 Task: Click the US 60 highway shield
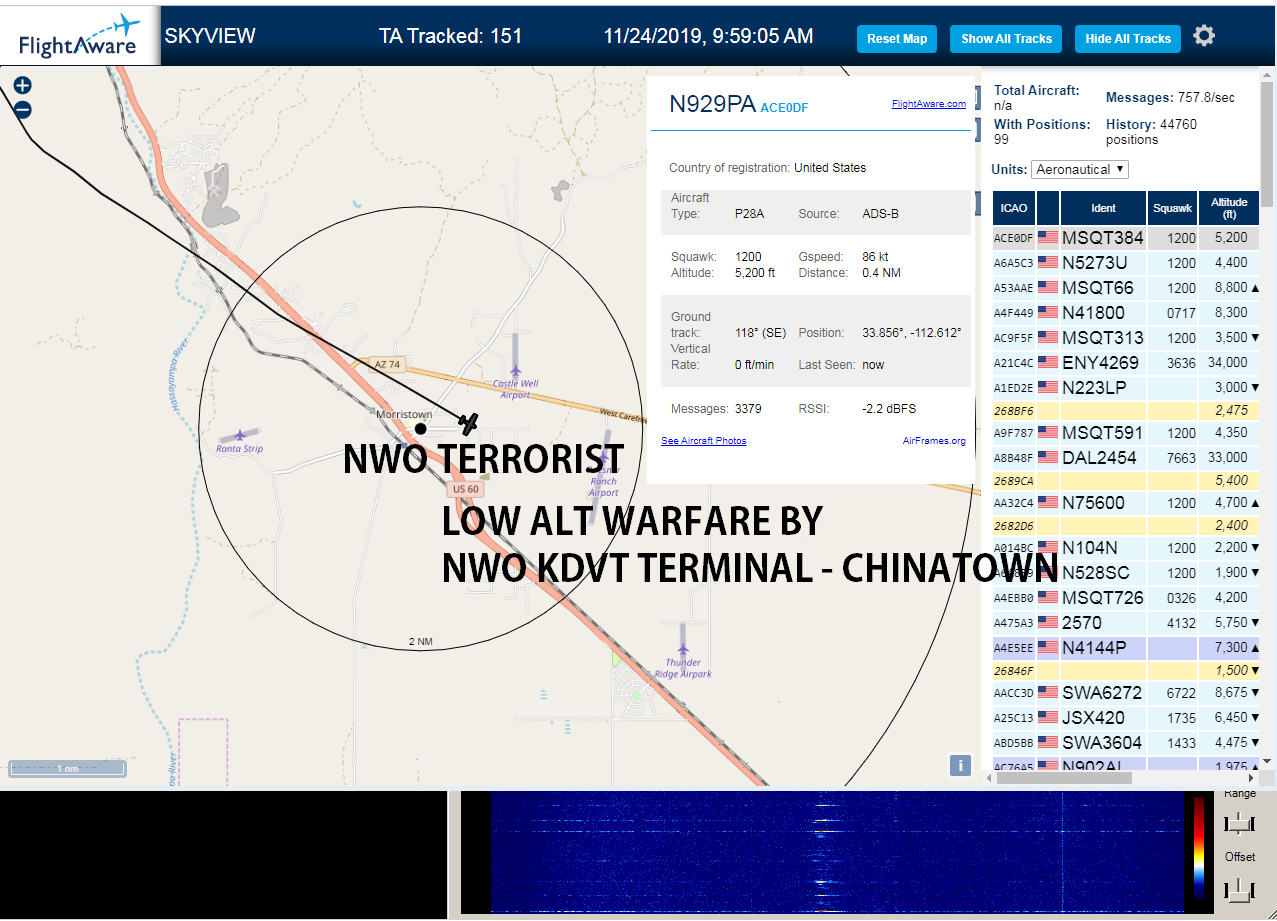click(464, 489)
